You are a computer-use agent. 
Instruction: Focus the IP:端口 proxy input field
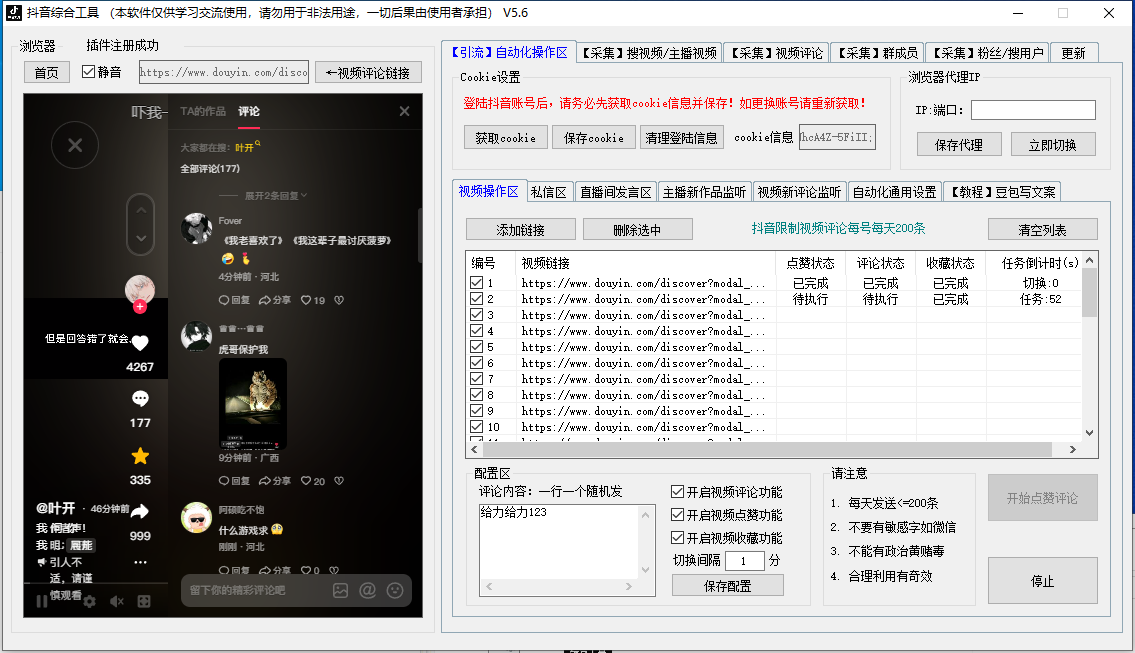pos(1033,110)
